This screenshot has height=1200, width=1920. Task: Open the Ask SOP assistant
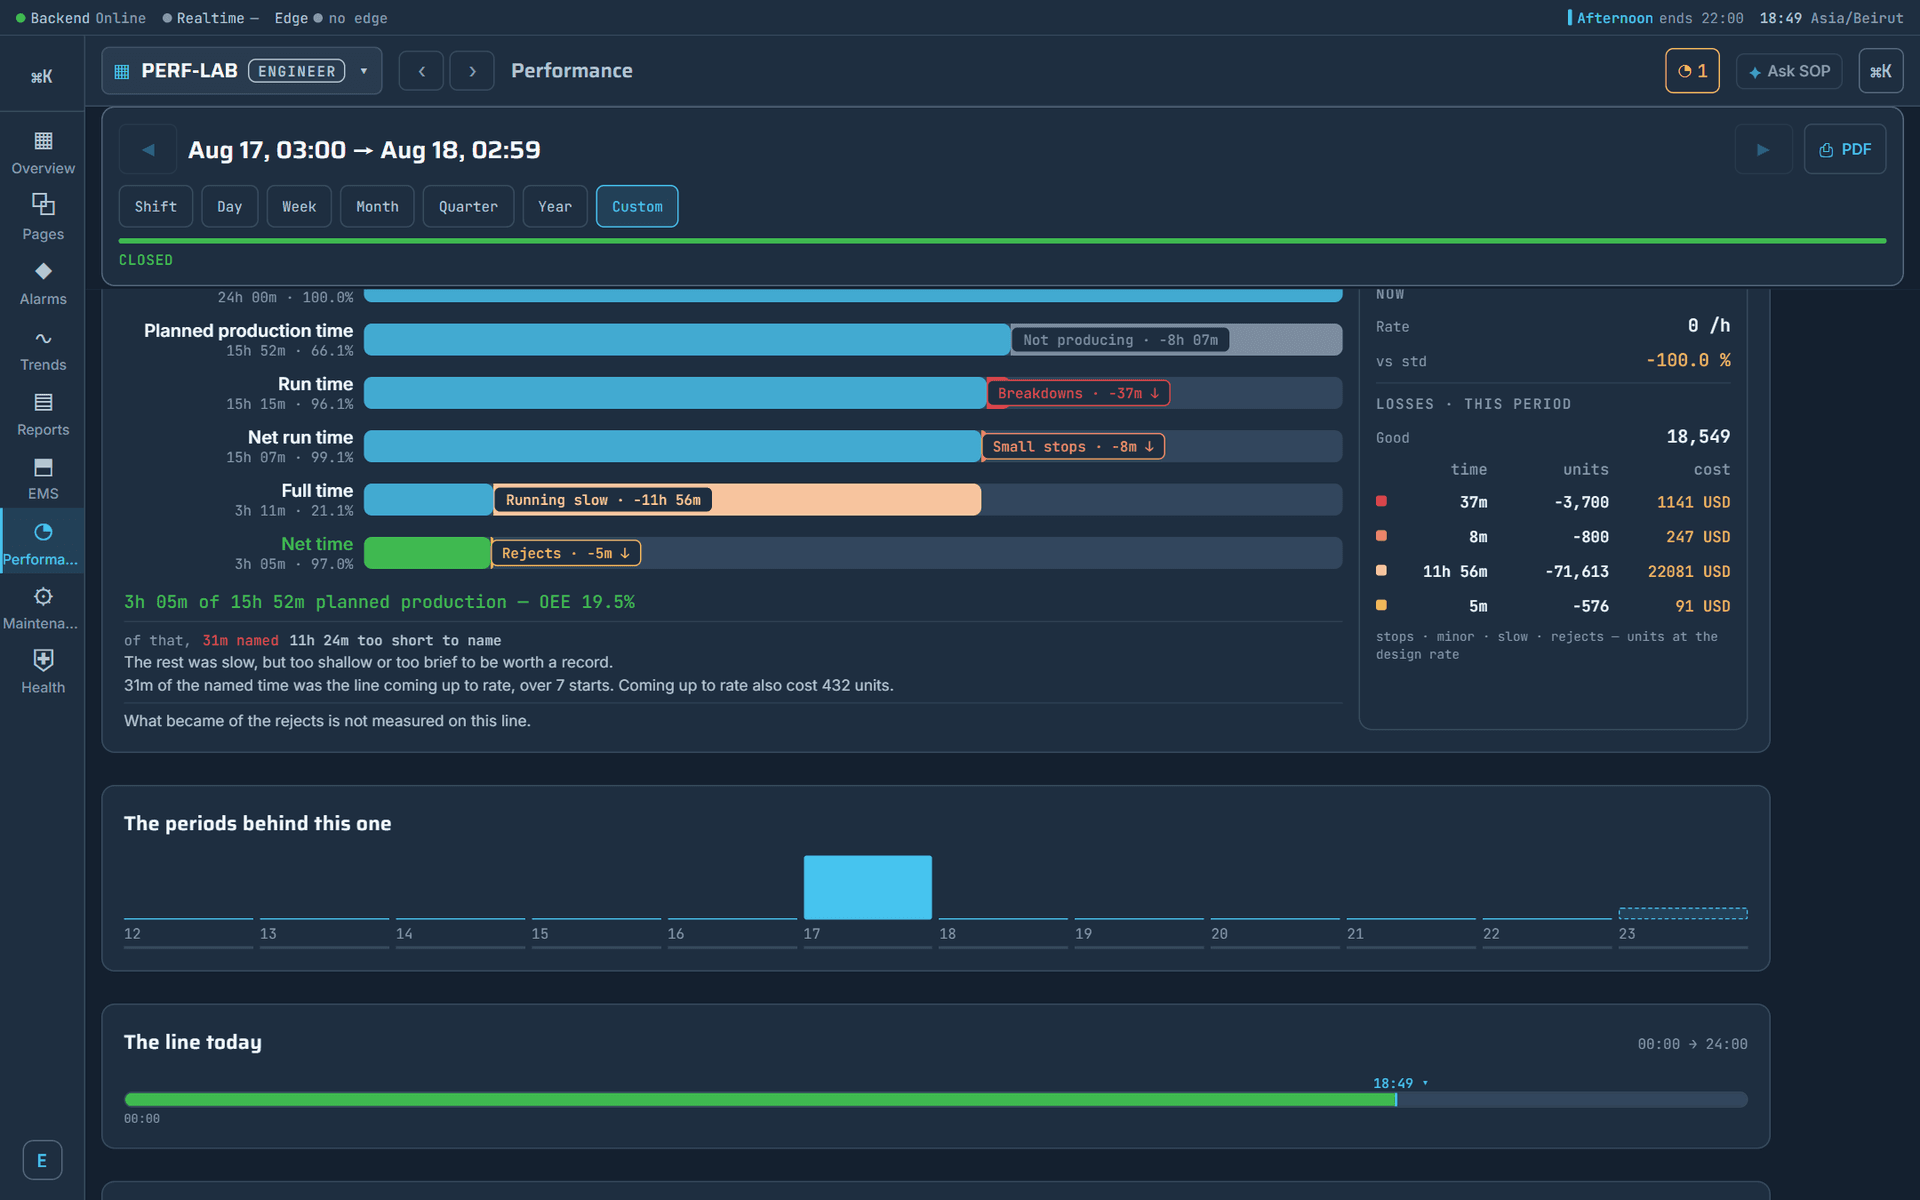[1789, 71]
